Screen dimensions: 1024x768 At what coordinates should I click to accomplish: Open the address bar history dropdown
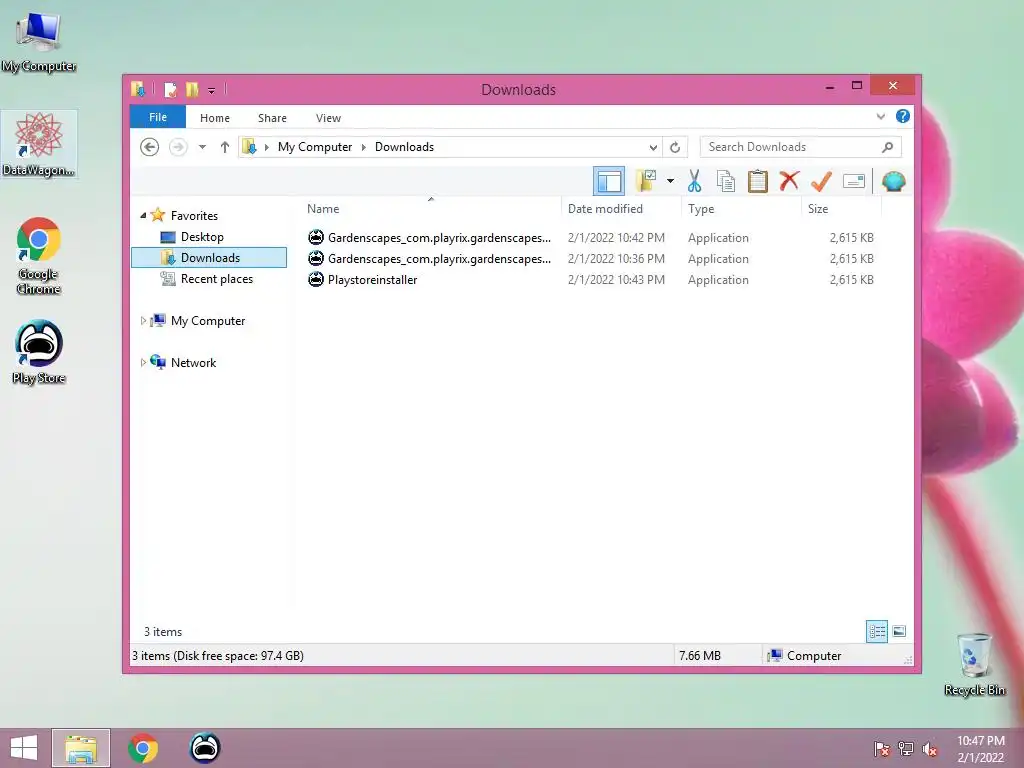pyautogui.click(x=653, y=148)
